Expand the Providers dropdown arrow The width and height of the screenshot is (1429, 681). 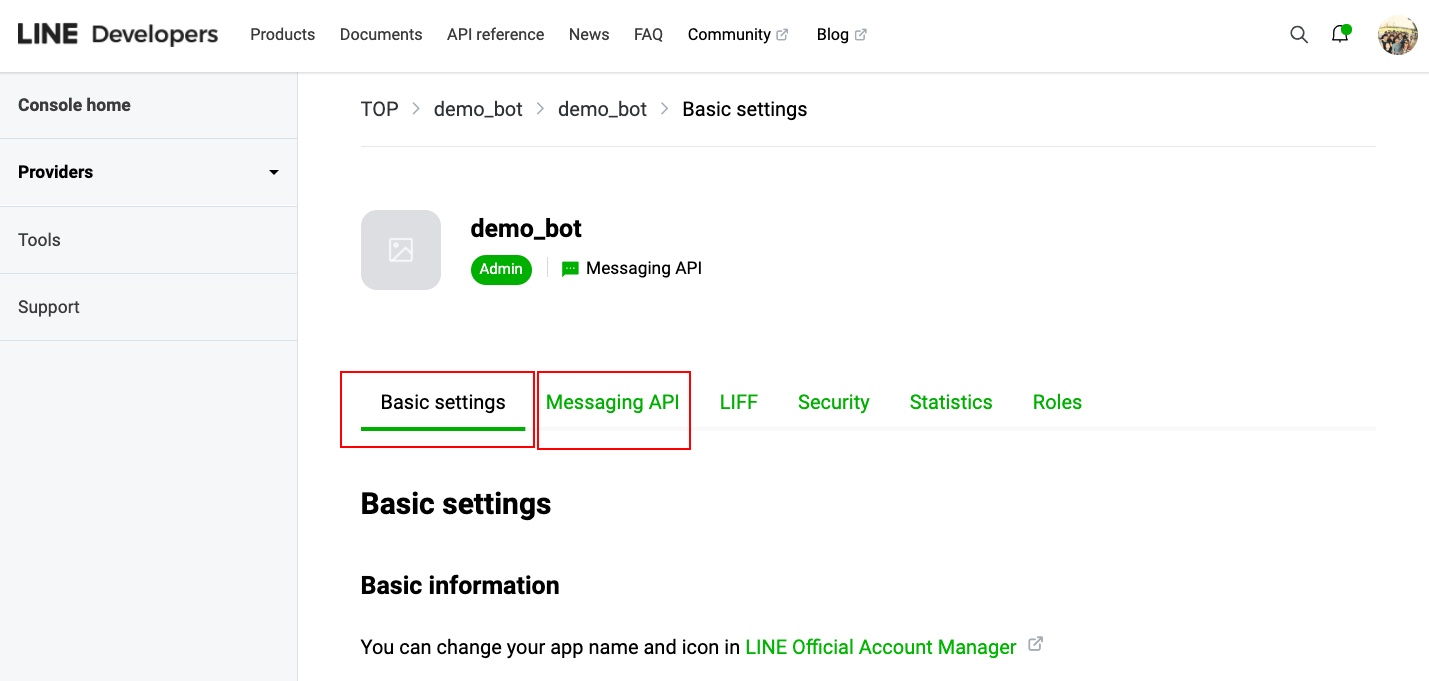pos(274,173)
